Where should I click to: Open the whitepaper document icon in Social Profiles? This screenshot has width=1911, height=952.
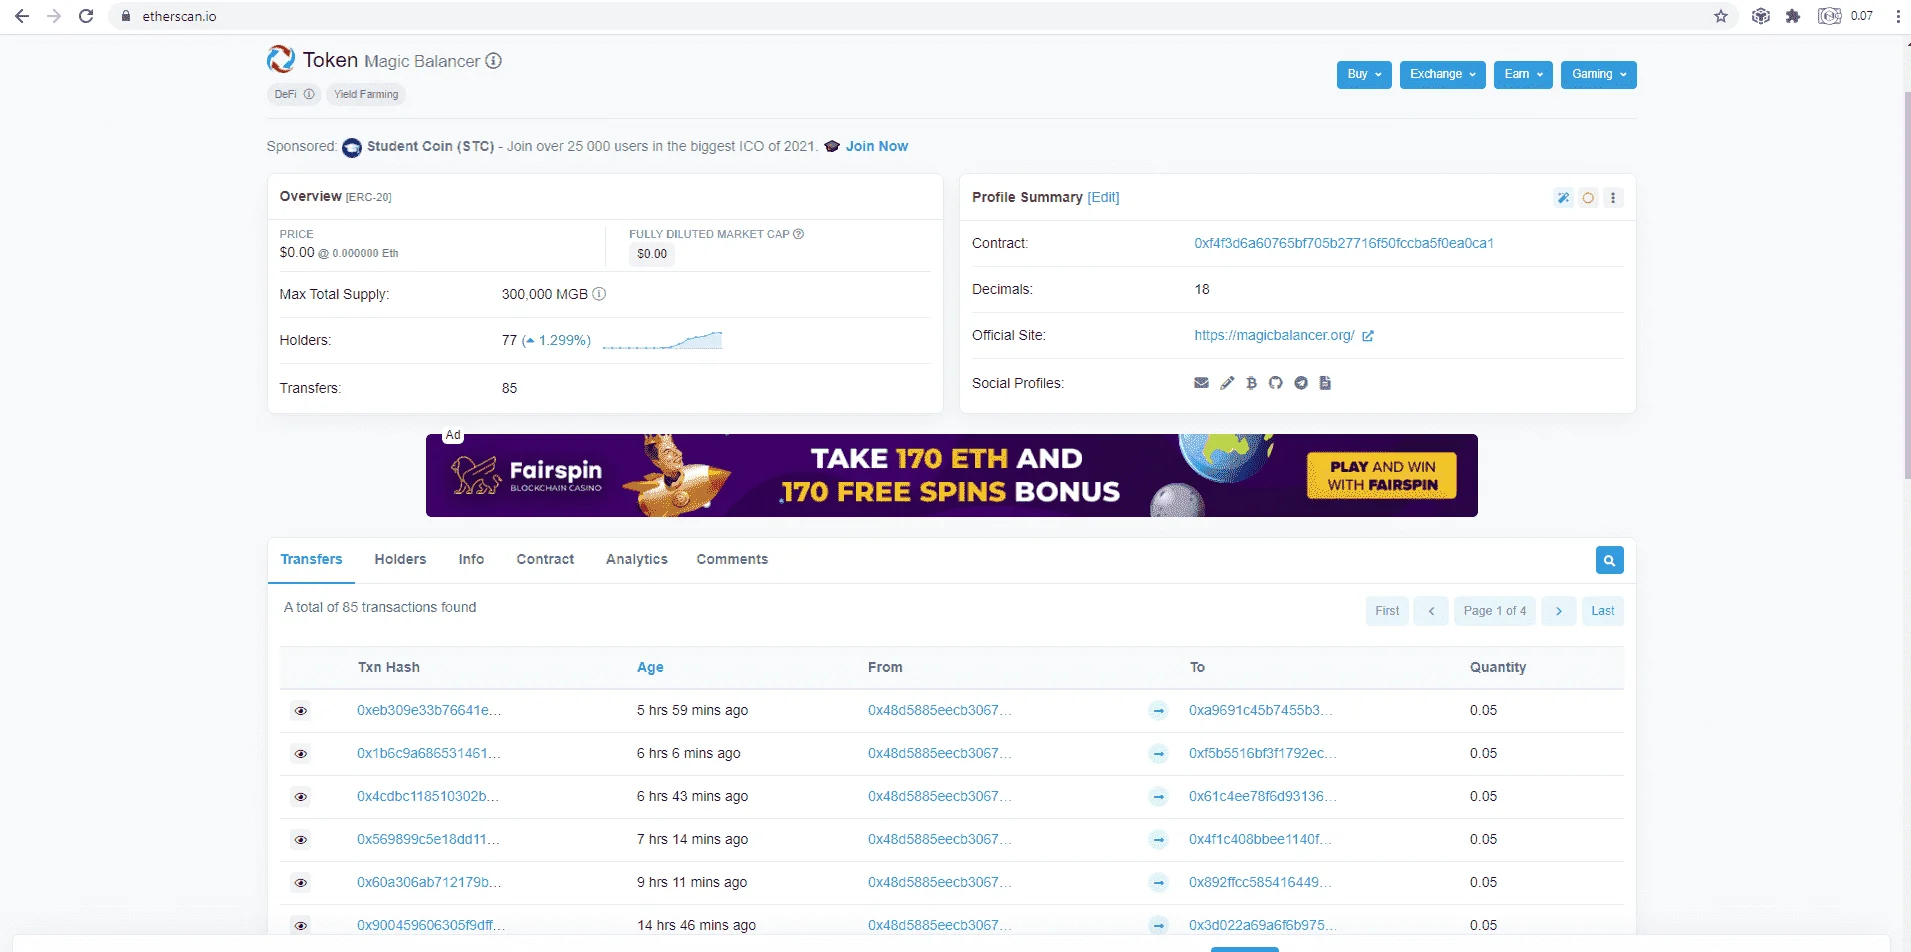click(1325, 383)
